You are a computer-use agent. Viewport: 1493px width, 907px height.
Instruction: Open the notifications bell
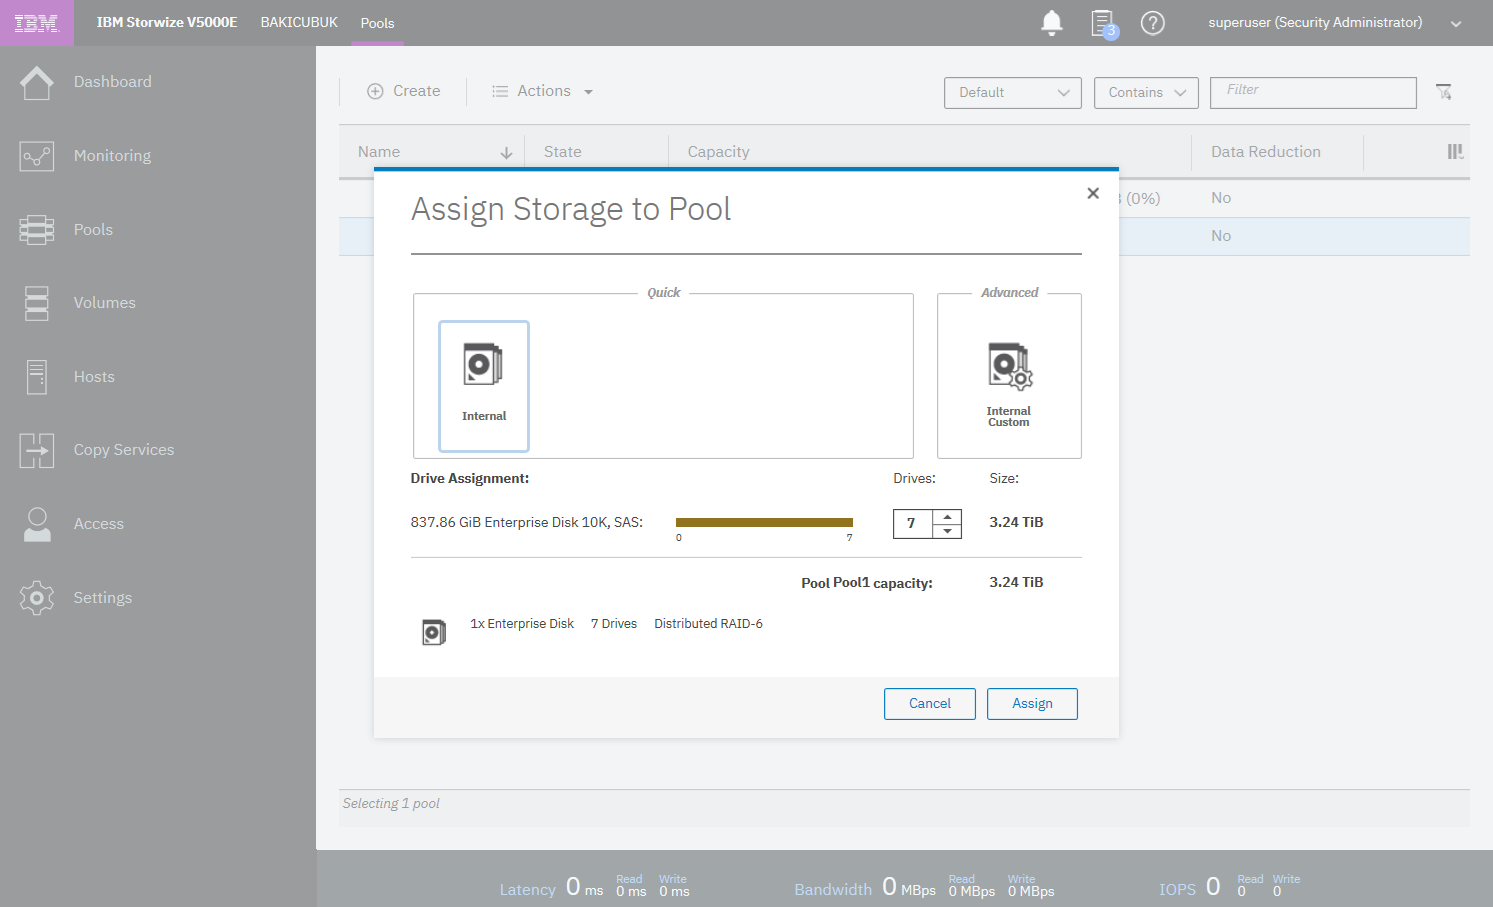coord(1051,23)
